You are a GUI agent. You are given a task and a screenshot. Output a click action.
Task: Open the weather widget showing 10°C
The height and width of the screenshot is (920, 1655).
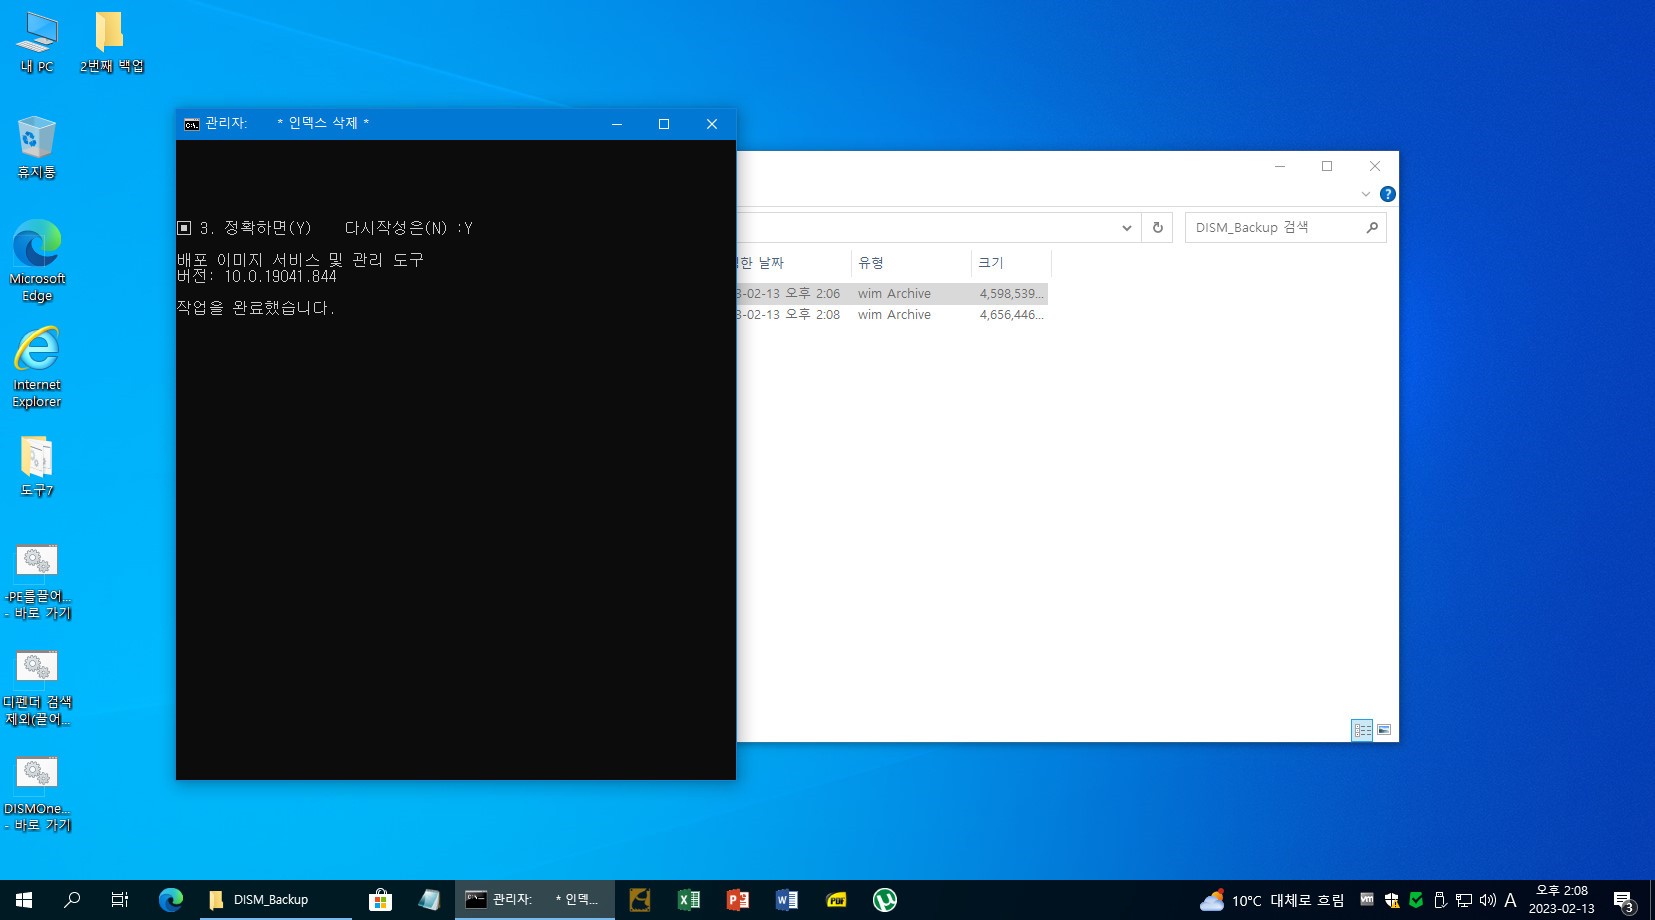click(1272, 900)
